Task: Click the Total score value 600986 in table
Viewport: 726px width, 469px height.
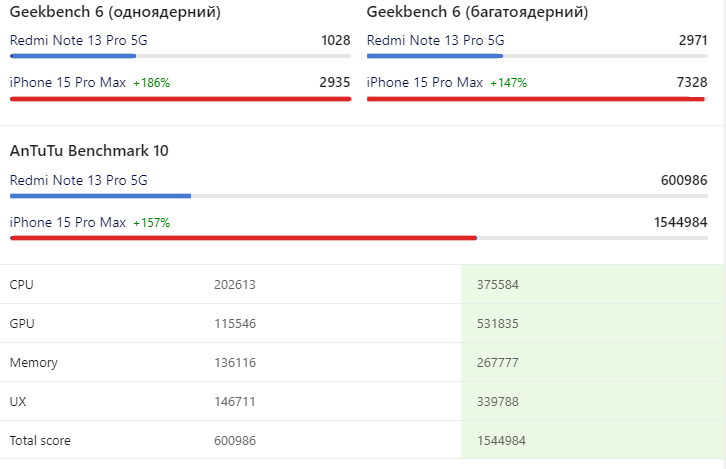Action: (x=235, y=440)
